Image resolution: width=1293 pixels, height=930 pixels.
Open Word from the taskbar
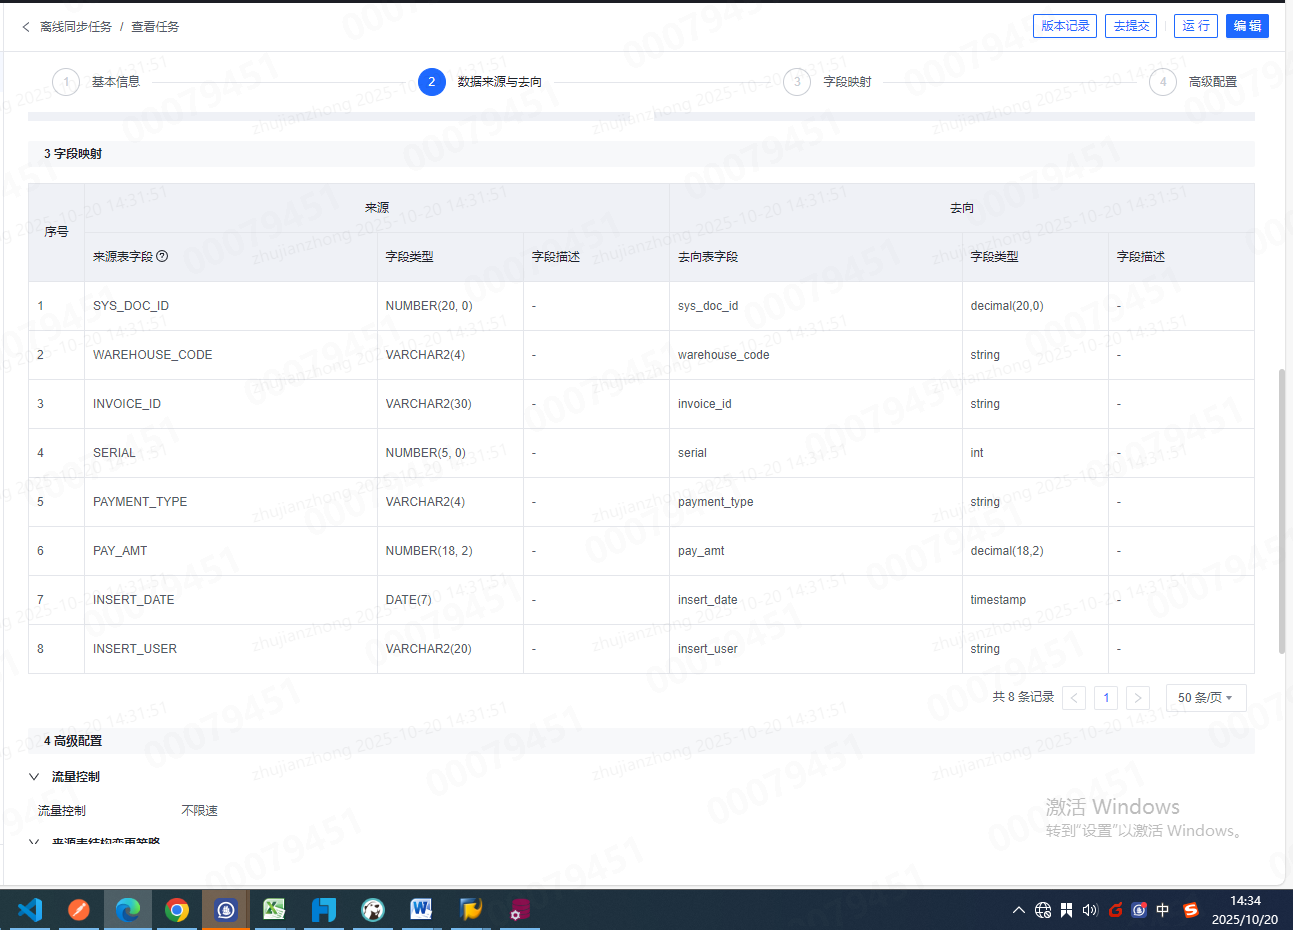421,910
